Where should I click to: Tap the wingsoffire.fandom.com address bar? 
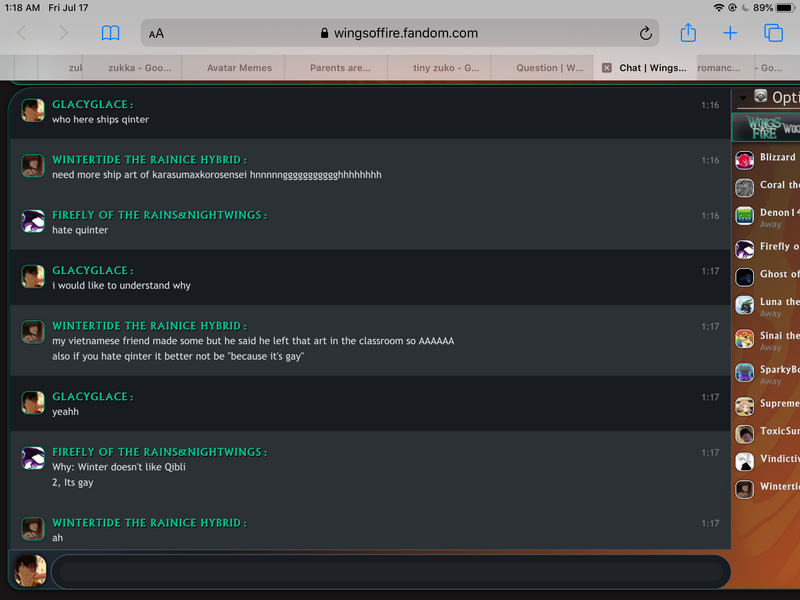tap(400, 33)
